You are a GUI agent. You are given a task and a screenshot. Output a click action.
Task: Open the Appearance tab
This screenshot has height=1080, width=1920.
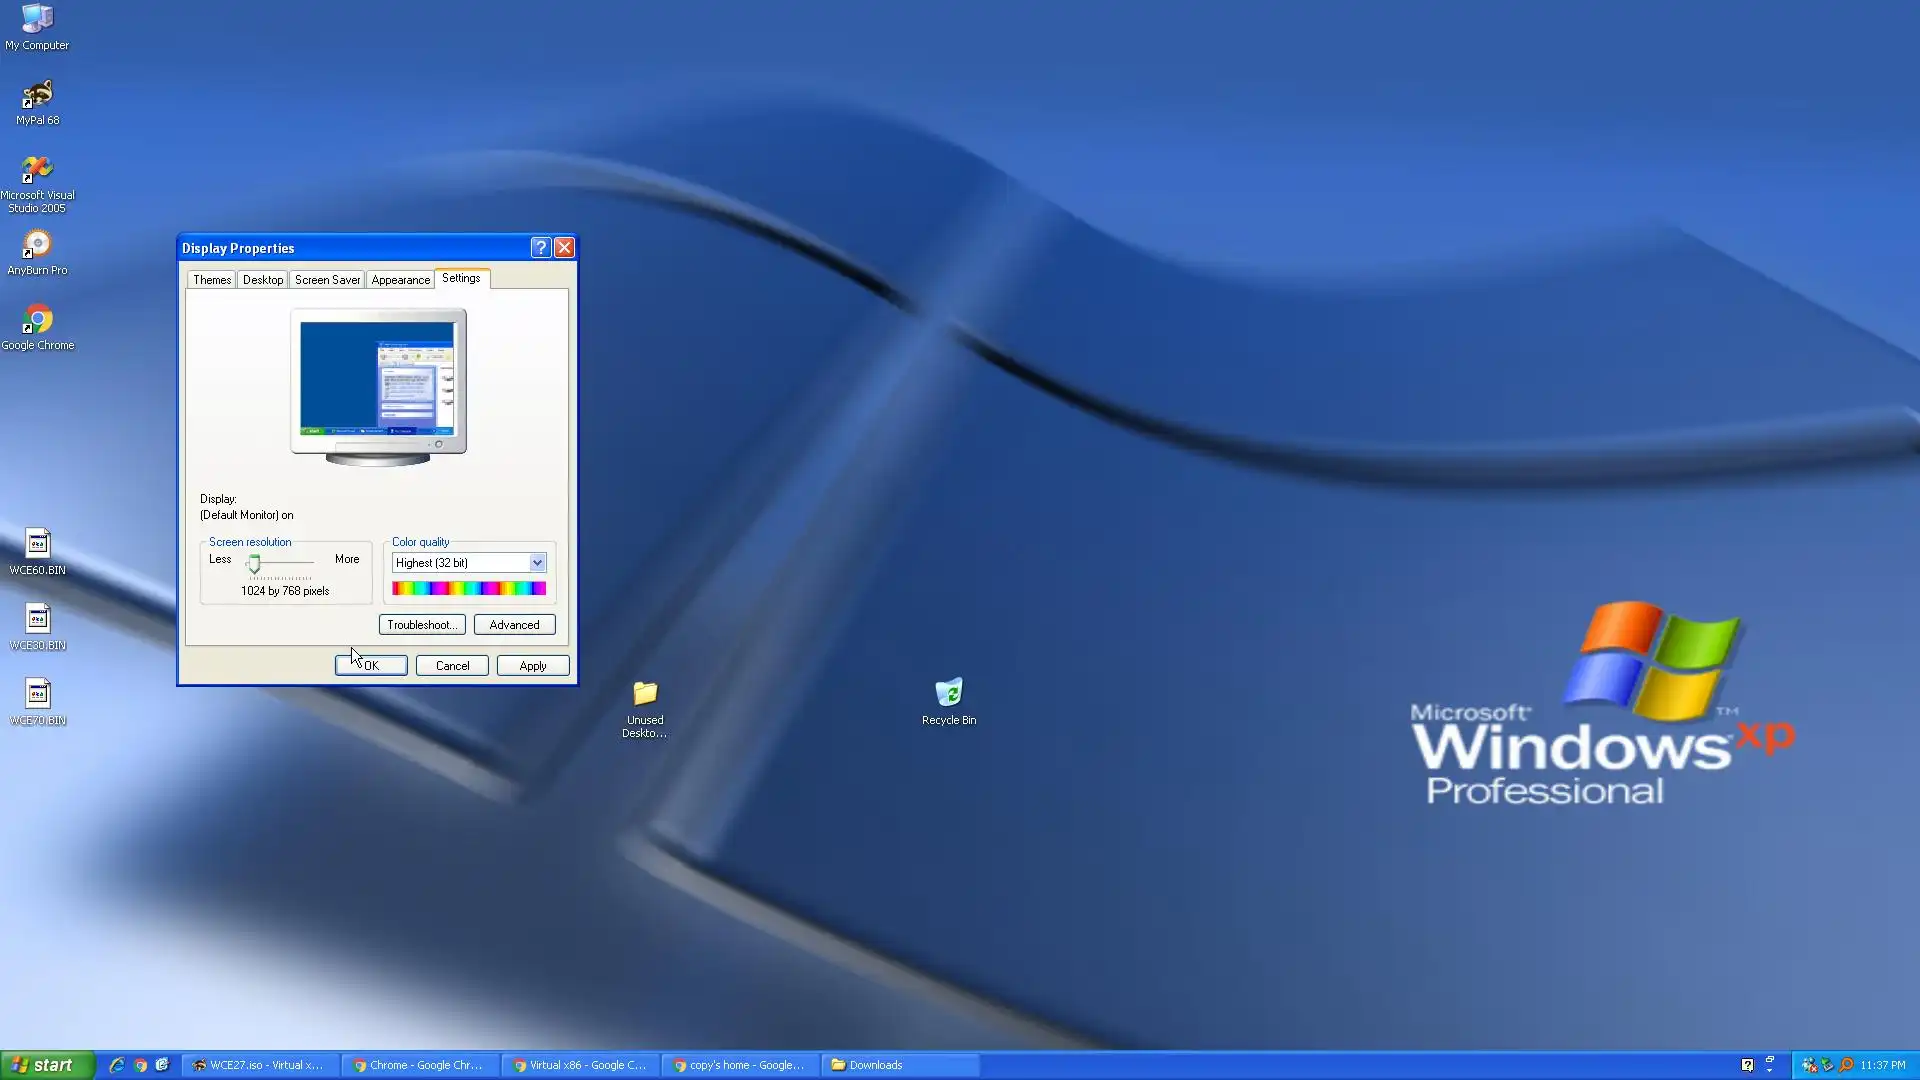(400, 280)
